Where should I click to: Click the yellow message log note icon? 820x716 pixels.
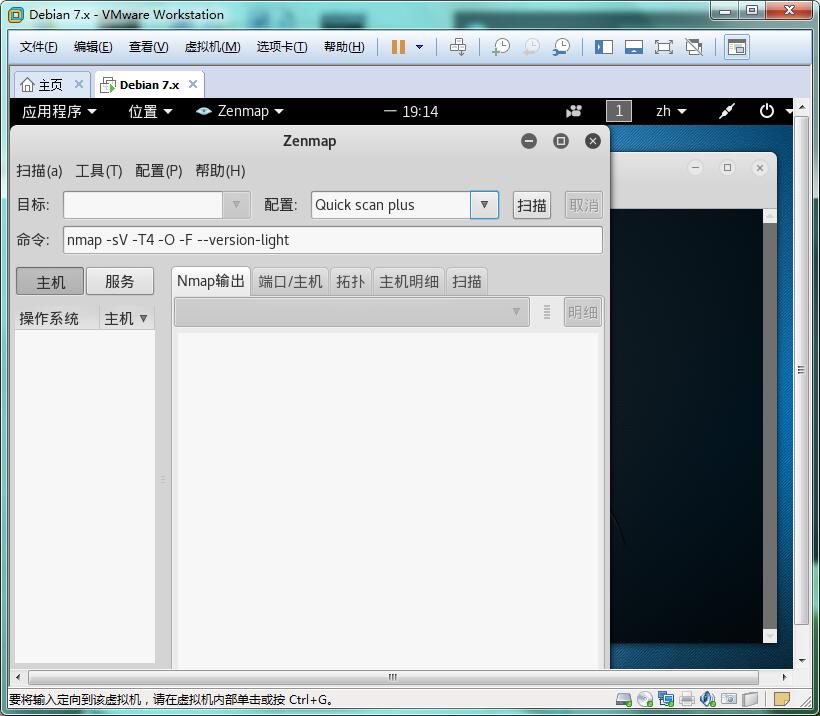pos(782,699)
